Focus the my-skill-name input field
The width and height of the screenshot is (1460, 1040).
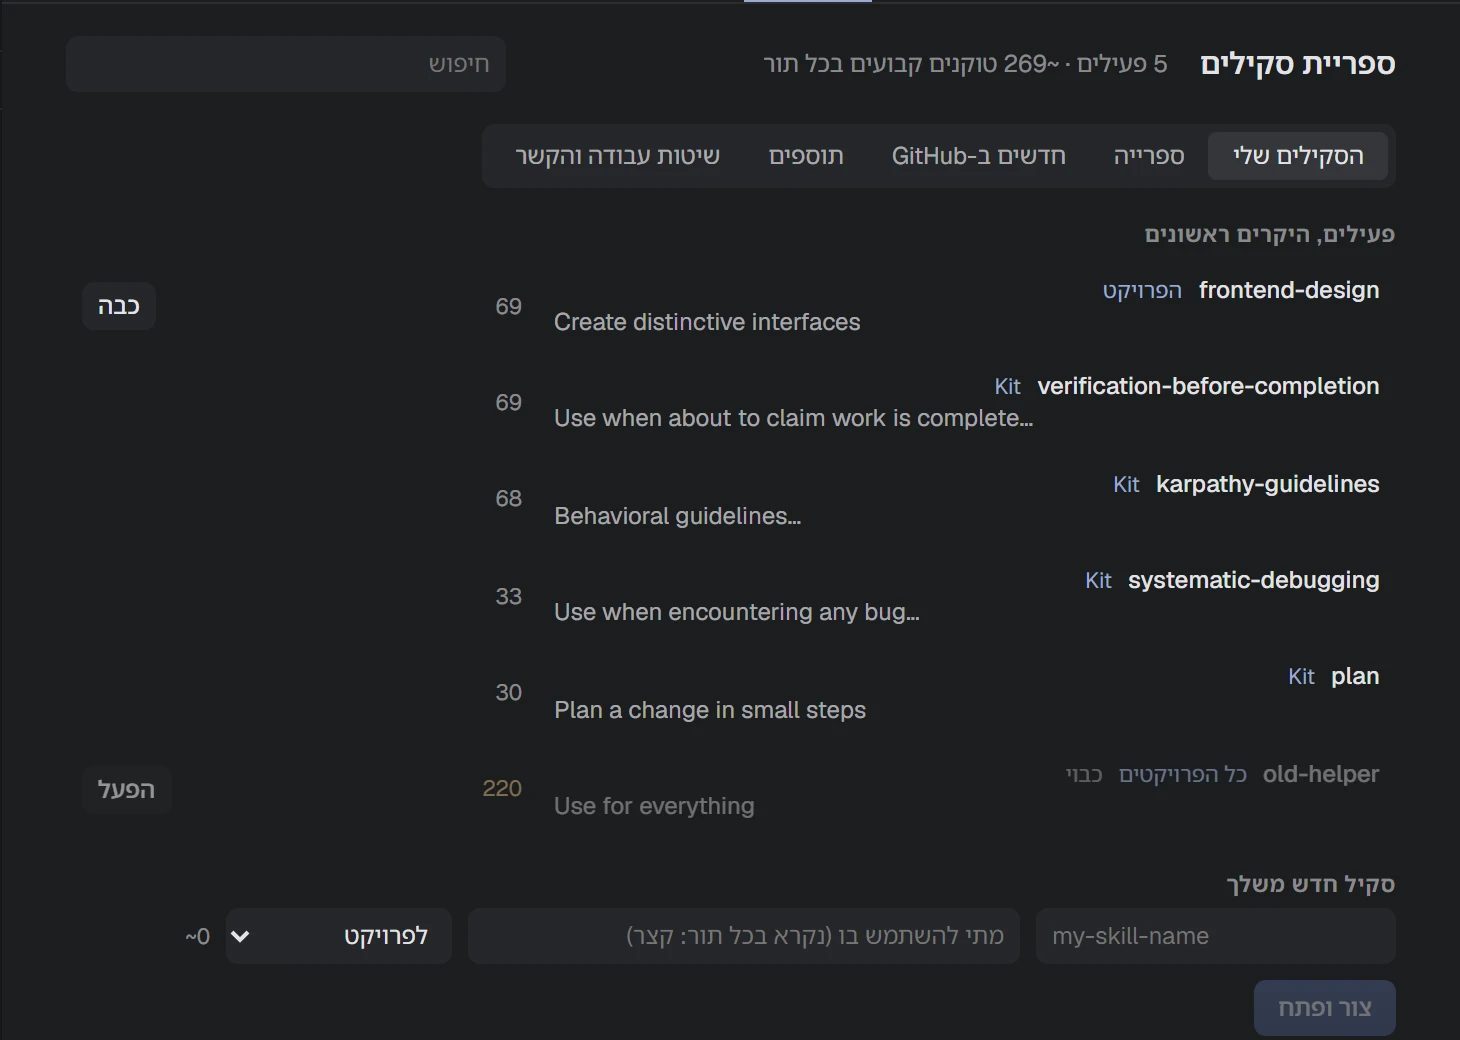(1216, 936)
